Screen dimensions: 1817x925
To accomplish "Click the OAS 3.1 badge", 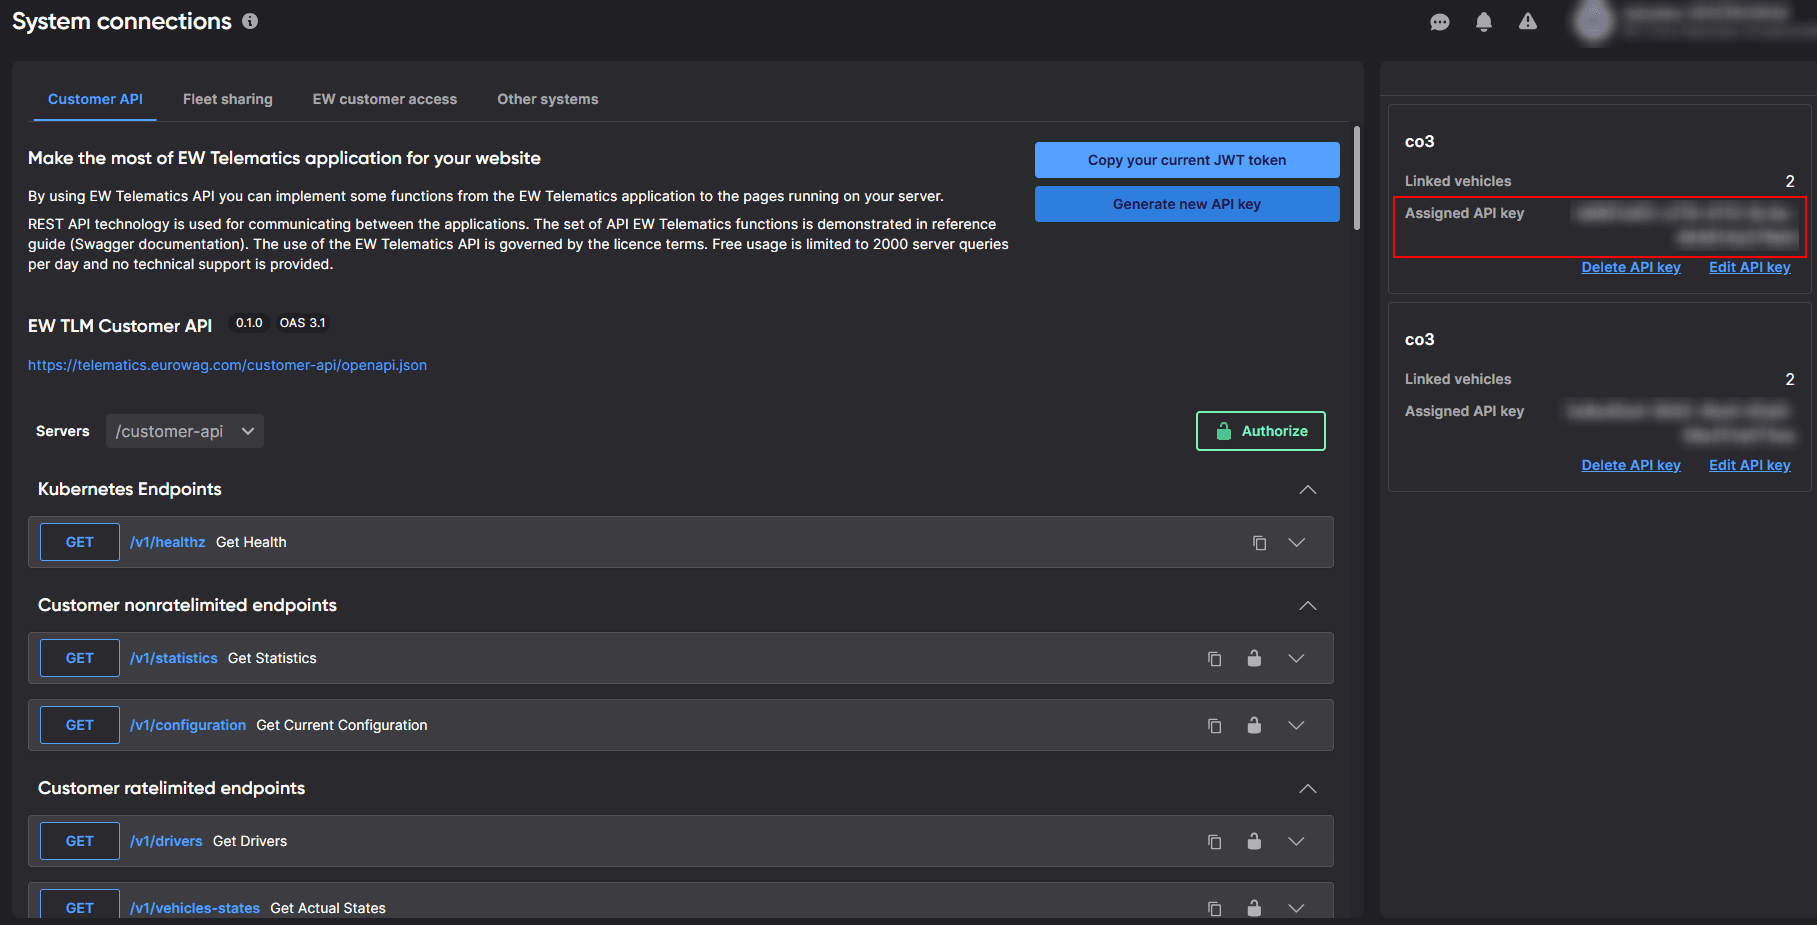I will (x=302, y=323).
